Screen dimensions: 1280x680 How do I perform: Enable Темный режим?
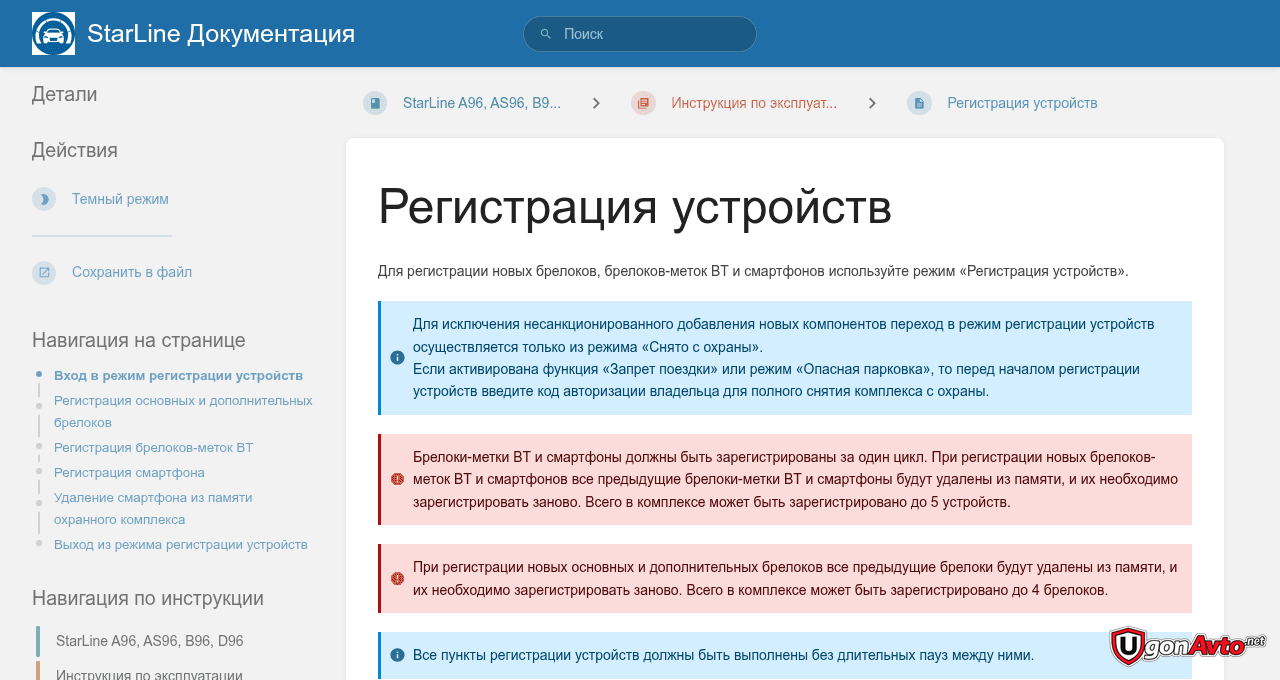pos(120,199)
